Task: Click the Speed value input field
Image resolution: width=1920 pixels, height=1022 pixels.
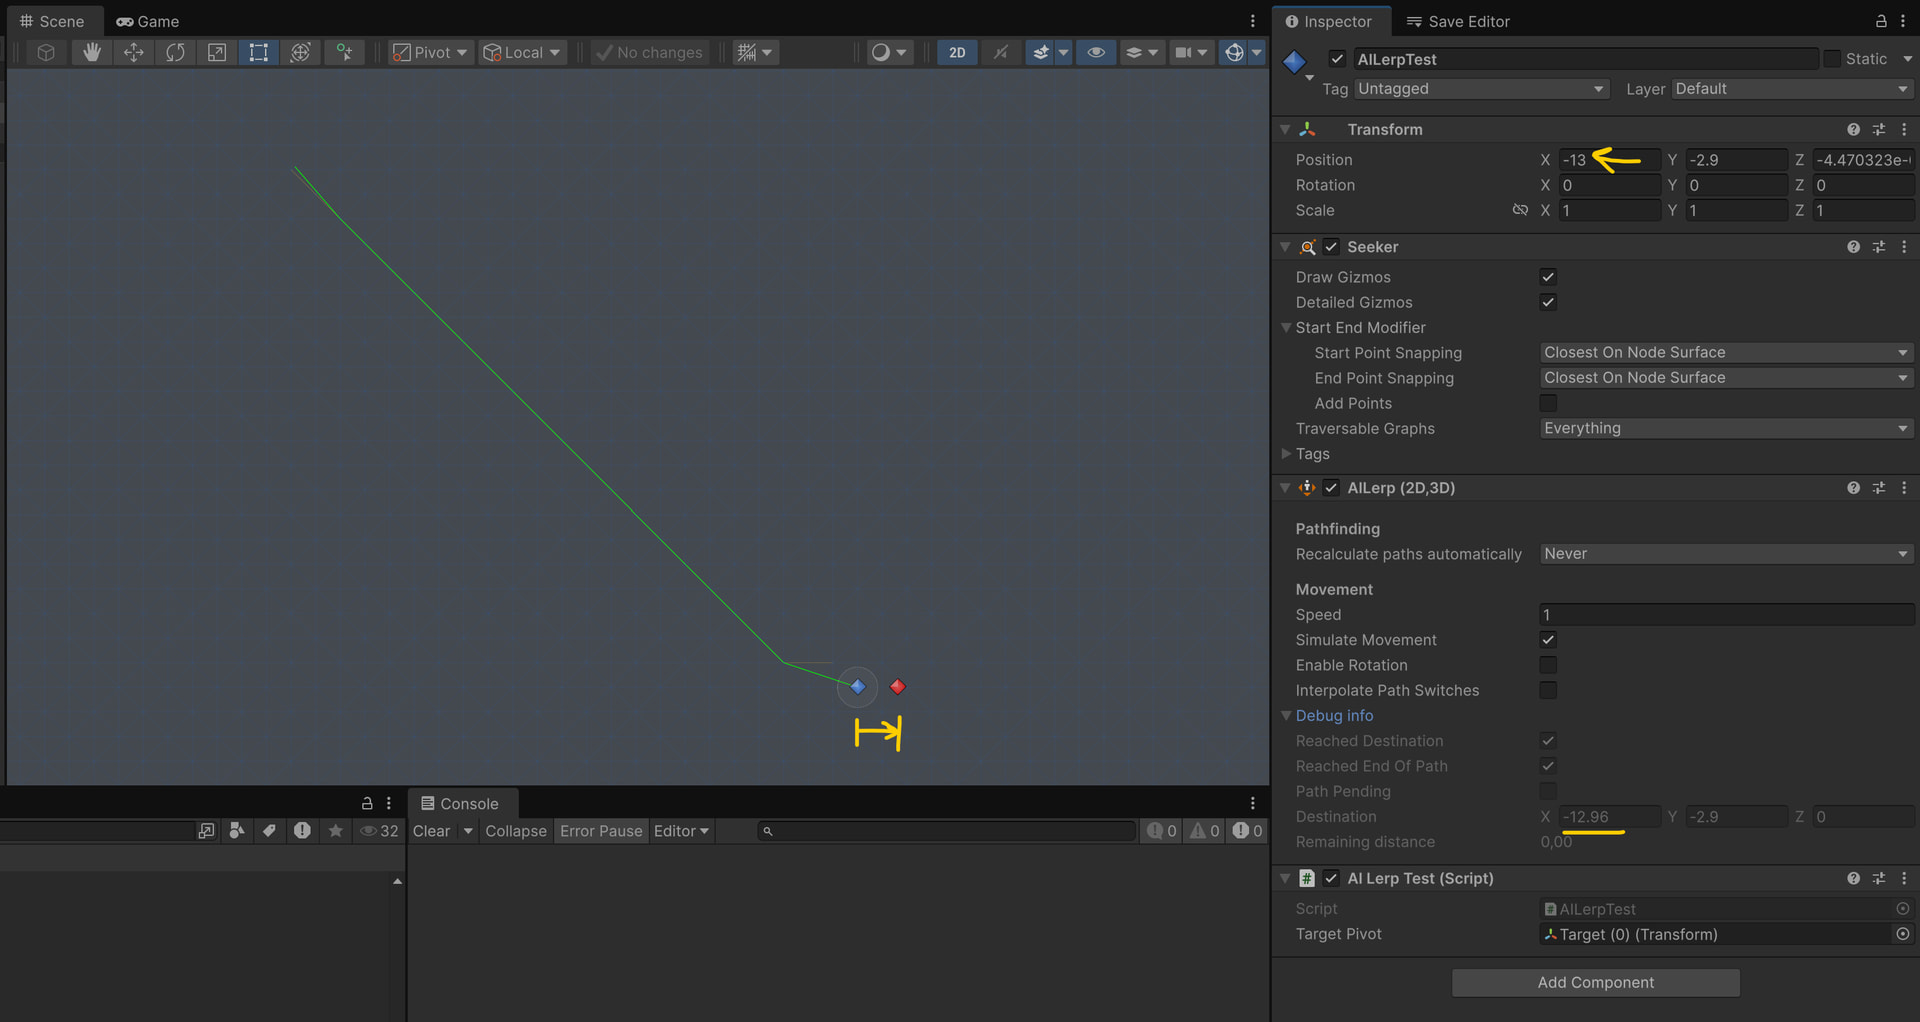Action: click(1725, 615)
